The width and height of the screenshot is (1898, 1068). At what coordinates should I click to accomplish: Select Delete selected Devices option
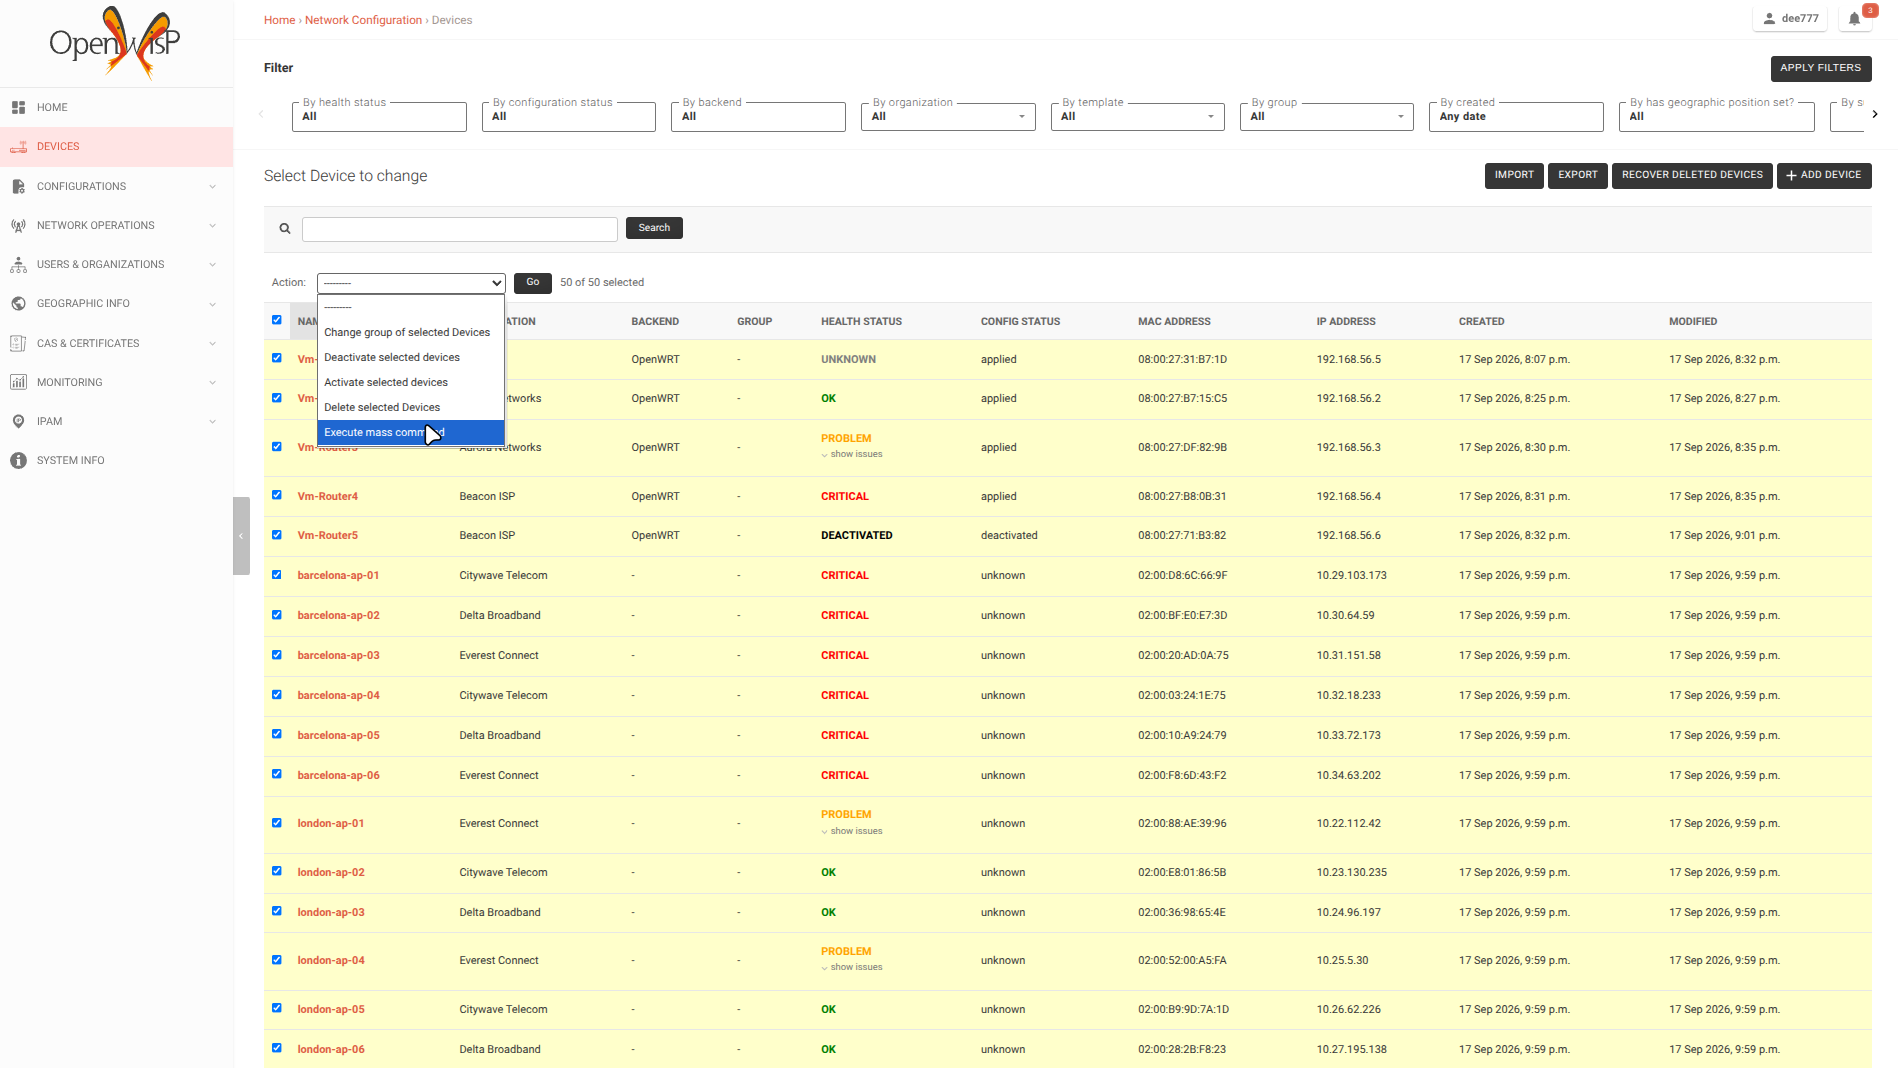coord(411,407)
